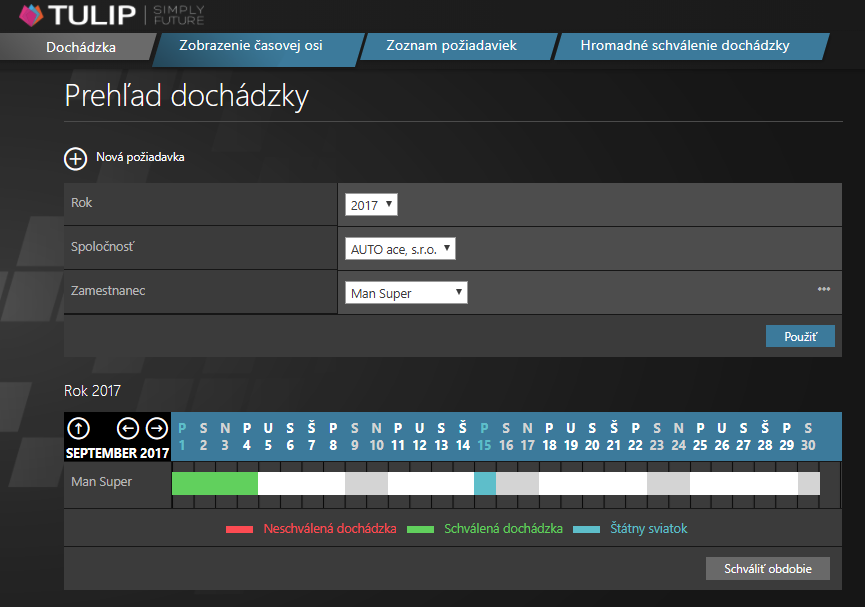Click green Schválená dochádzka legend swatch
The width and height of the screenshot is (865, 607).
(421, 529)
